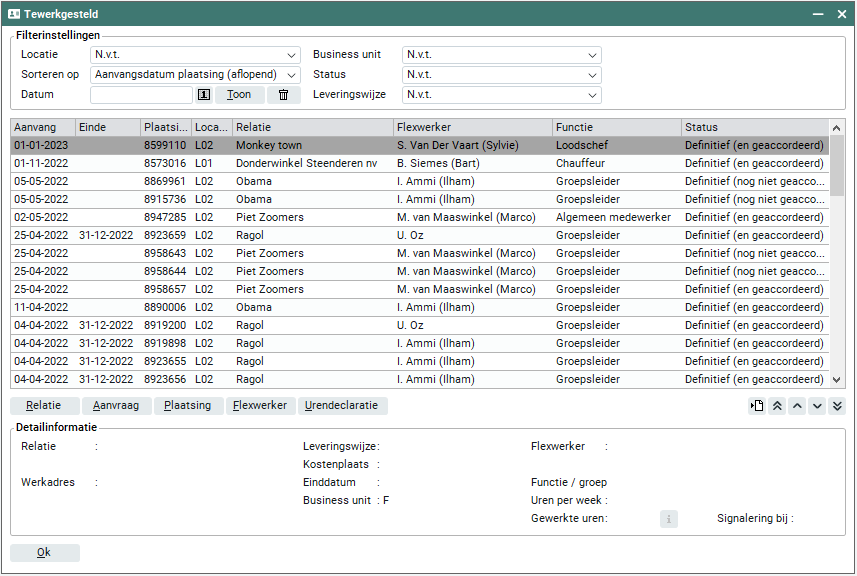Go to previous record with up arrow
The width and height of the screenshot is (857, 576).
797,406
